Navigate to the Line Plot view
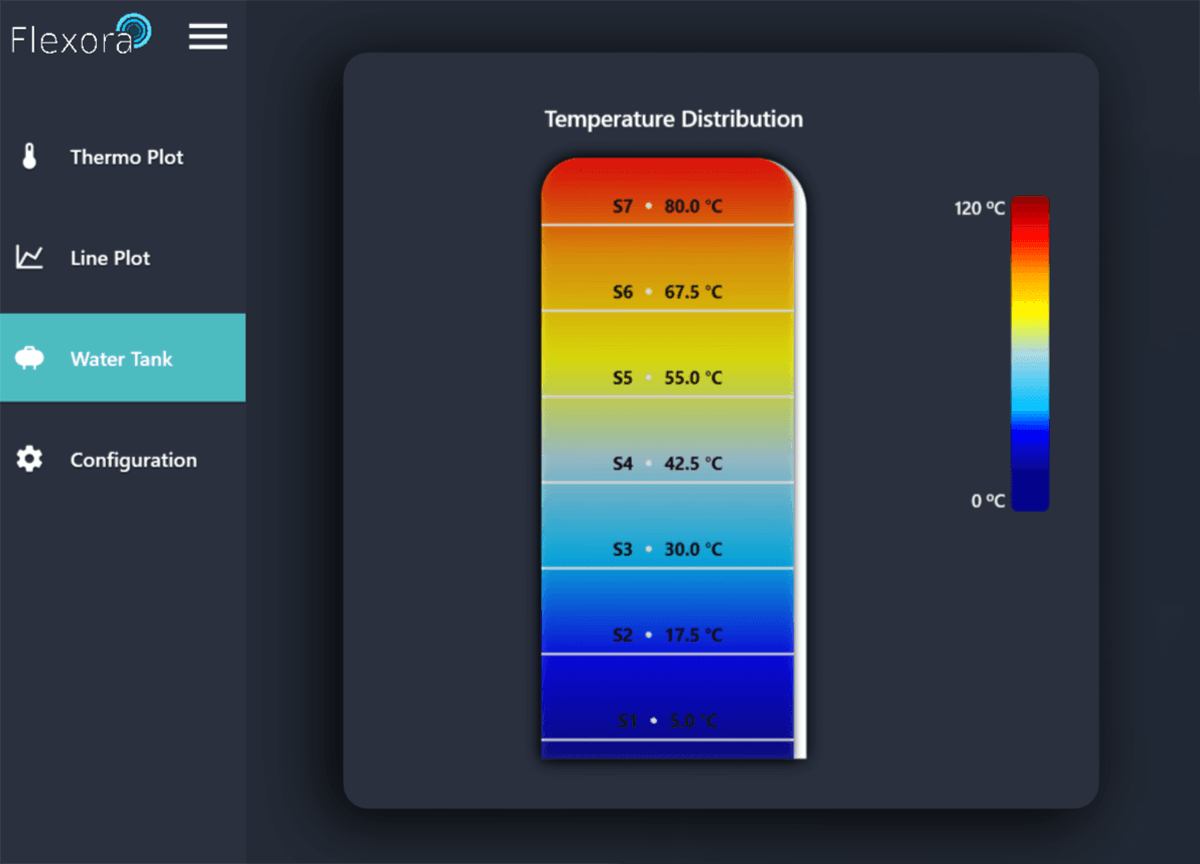 click(110, 257)
